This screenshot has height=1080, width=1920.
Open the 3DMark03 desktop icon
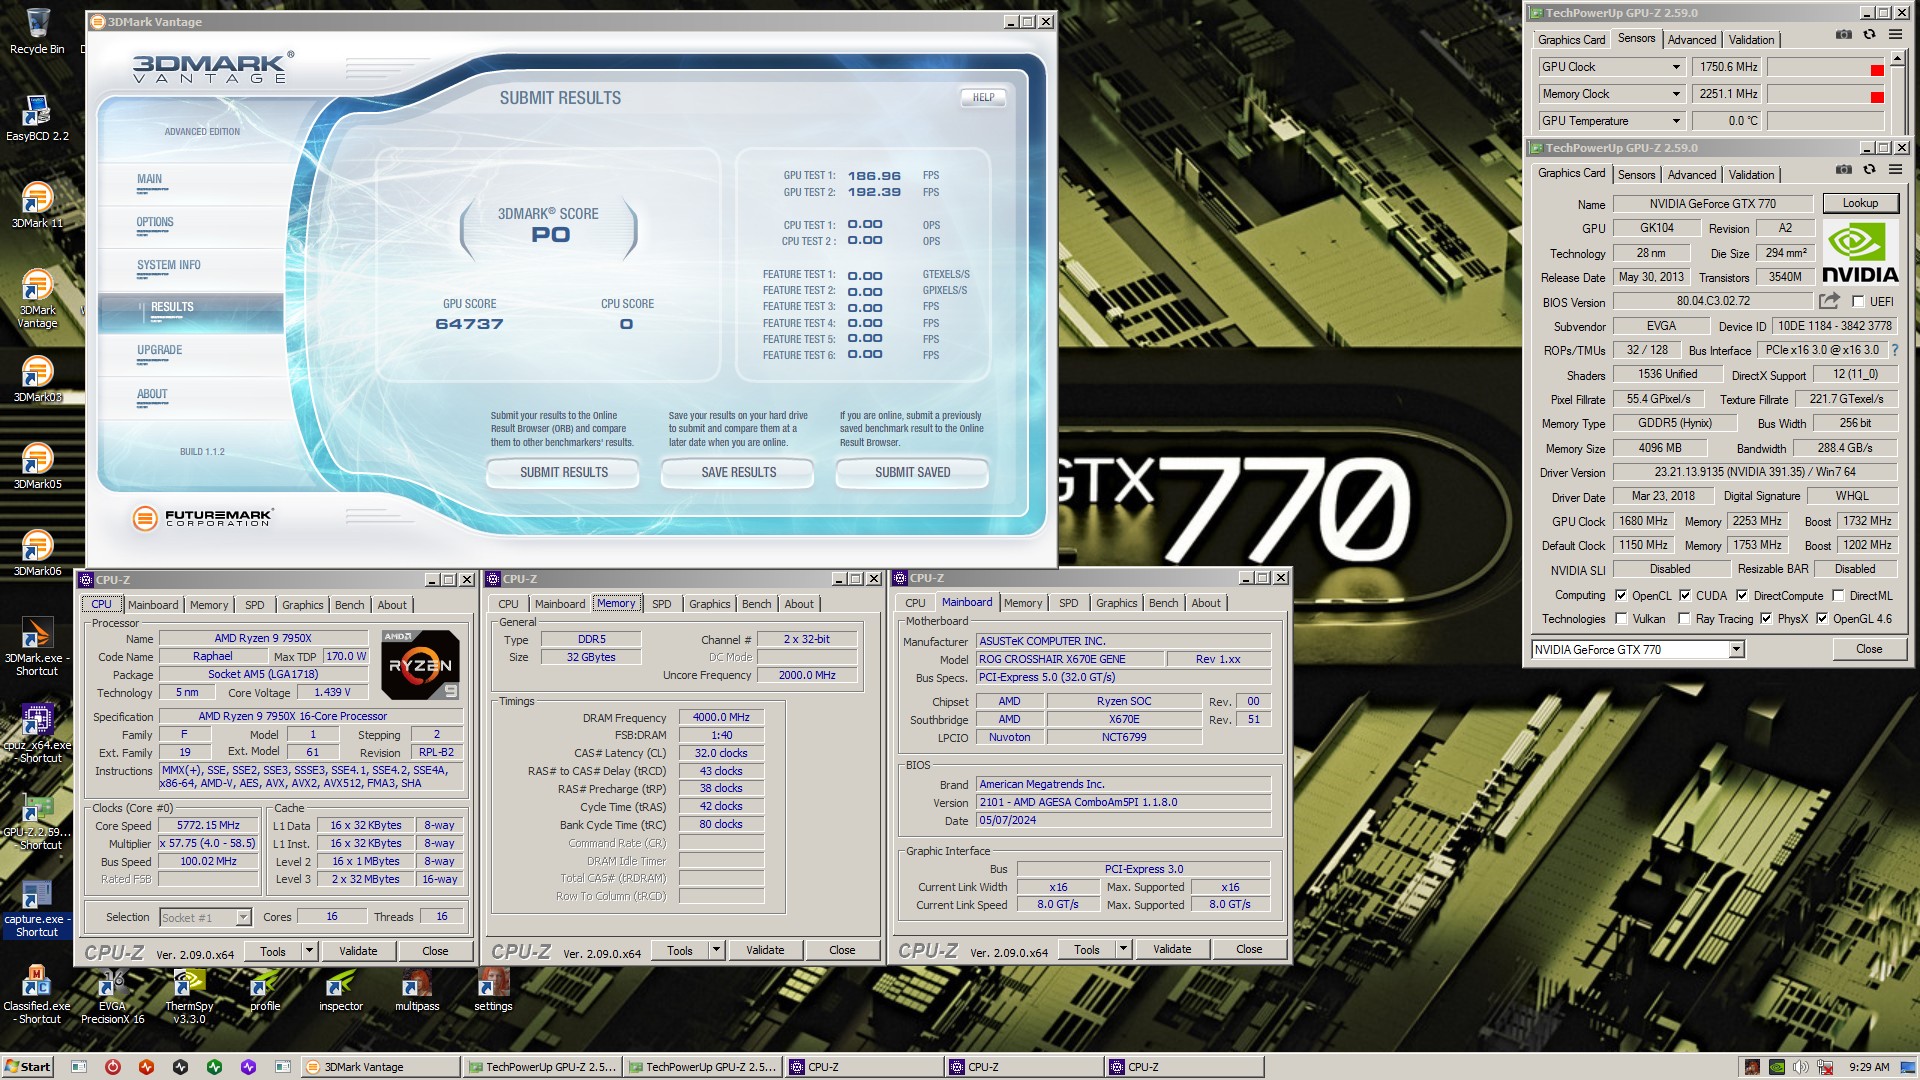(37, 378)
